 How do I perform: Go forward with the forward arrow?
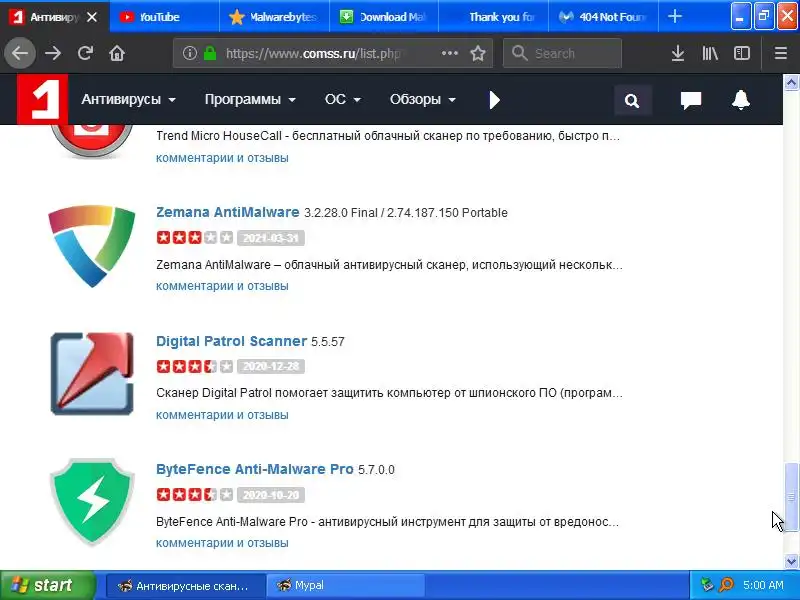click(53, 53)
